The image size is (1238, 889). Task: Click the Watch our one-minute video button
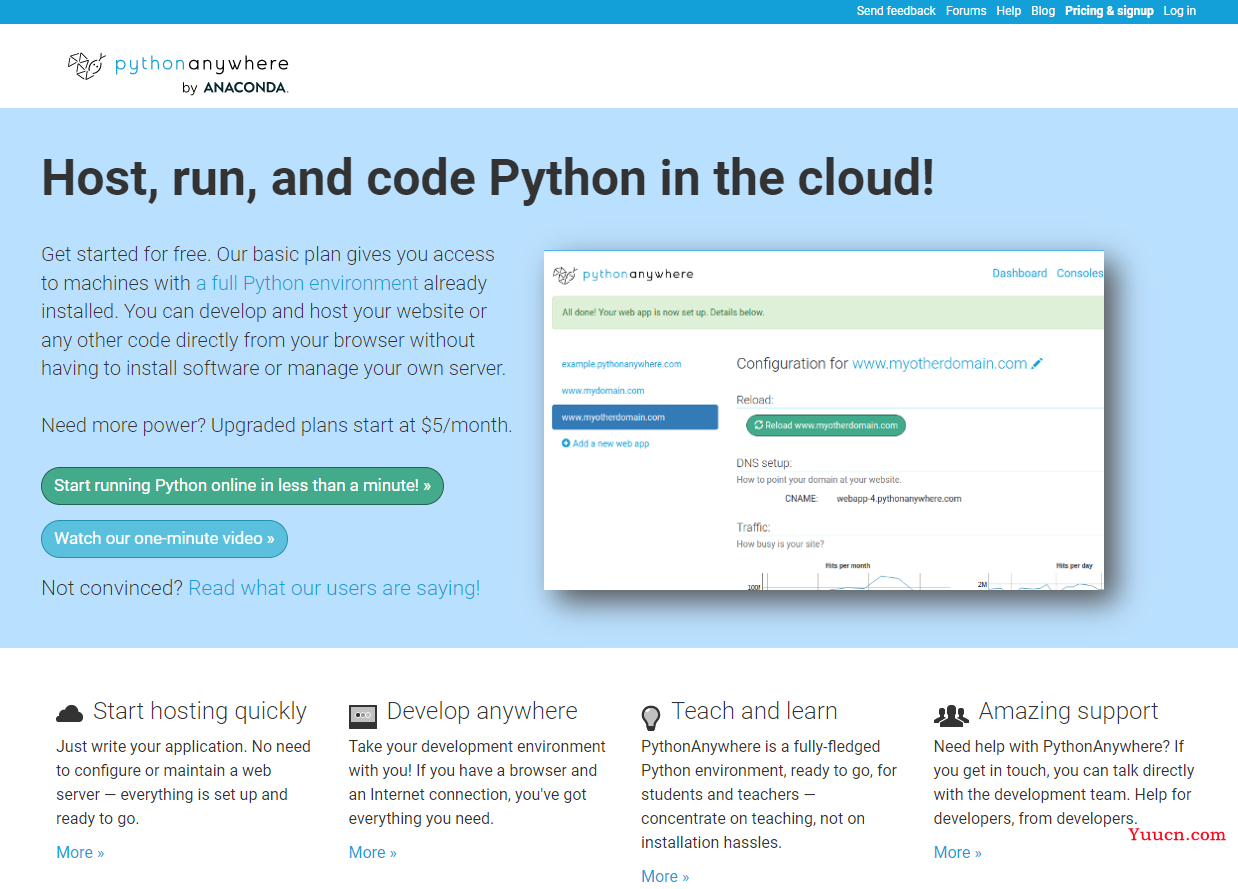point(164,539)
